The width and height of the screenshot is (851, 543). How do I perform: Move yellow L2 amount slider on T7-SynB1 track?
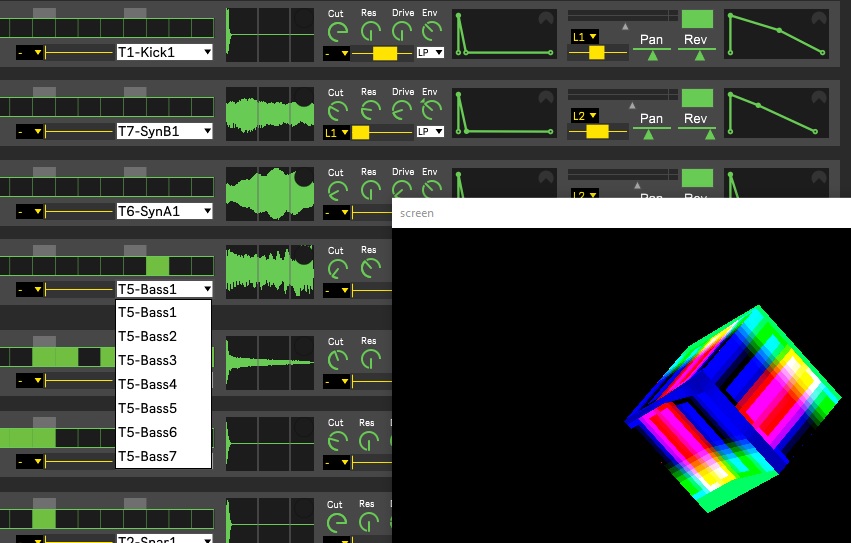coord(597,131)
